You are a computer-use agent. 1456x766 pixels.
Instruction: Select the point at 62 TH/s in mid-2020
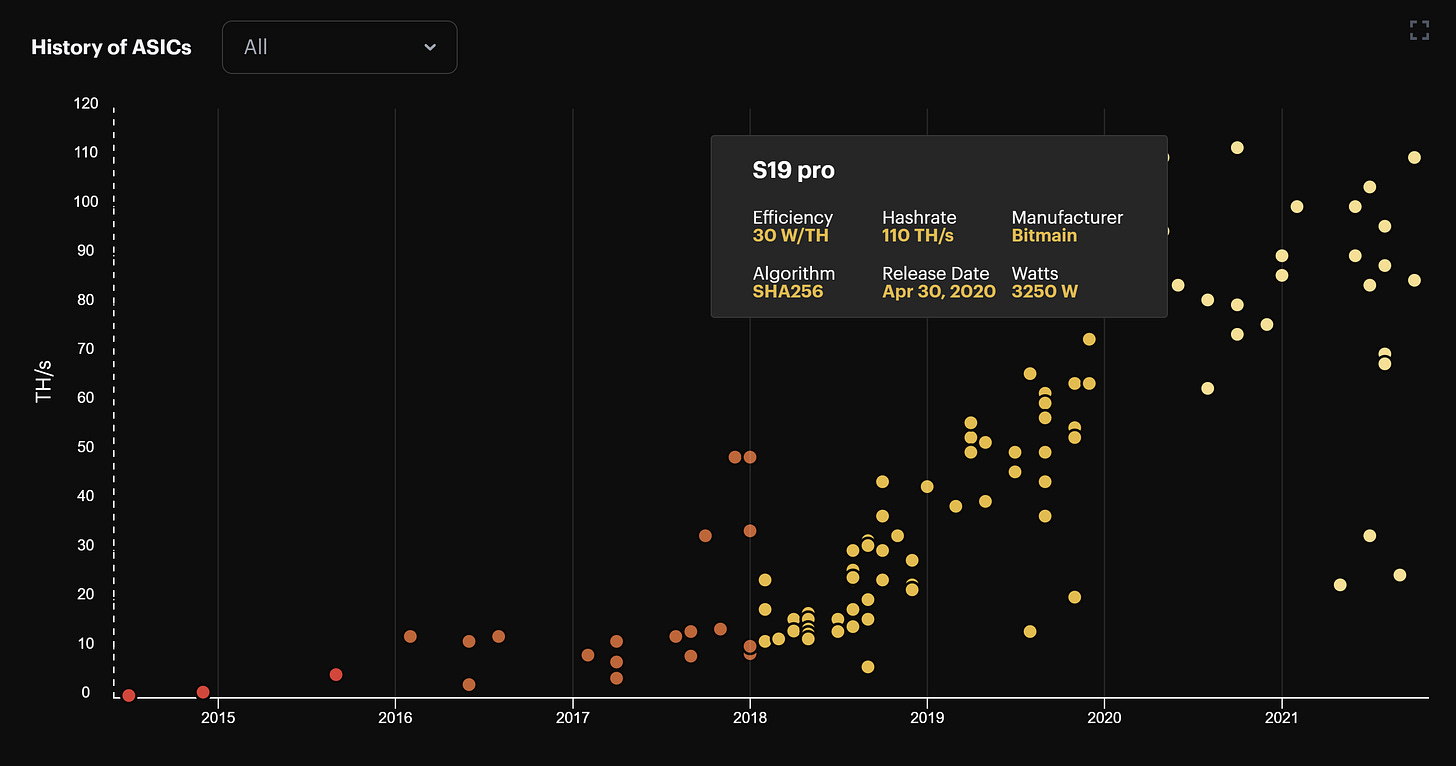[1208, 388]
